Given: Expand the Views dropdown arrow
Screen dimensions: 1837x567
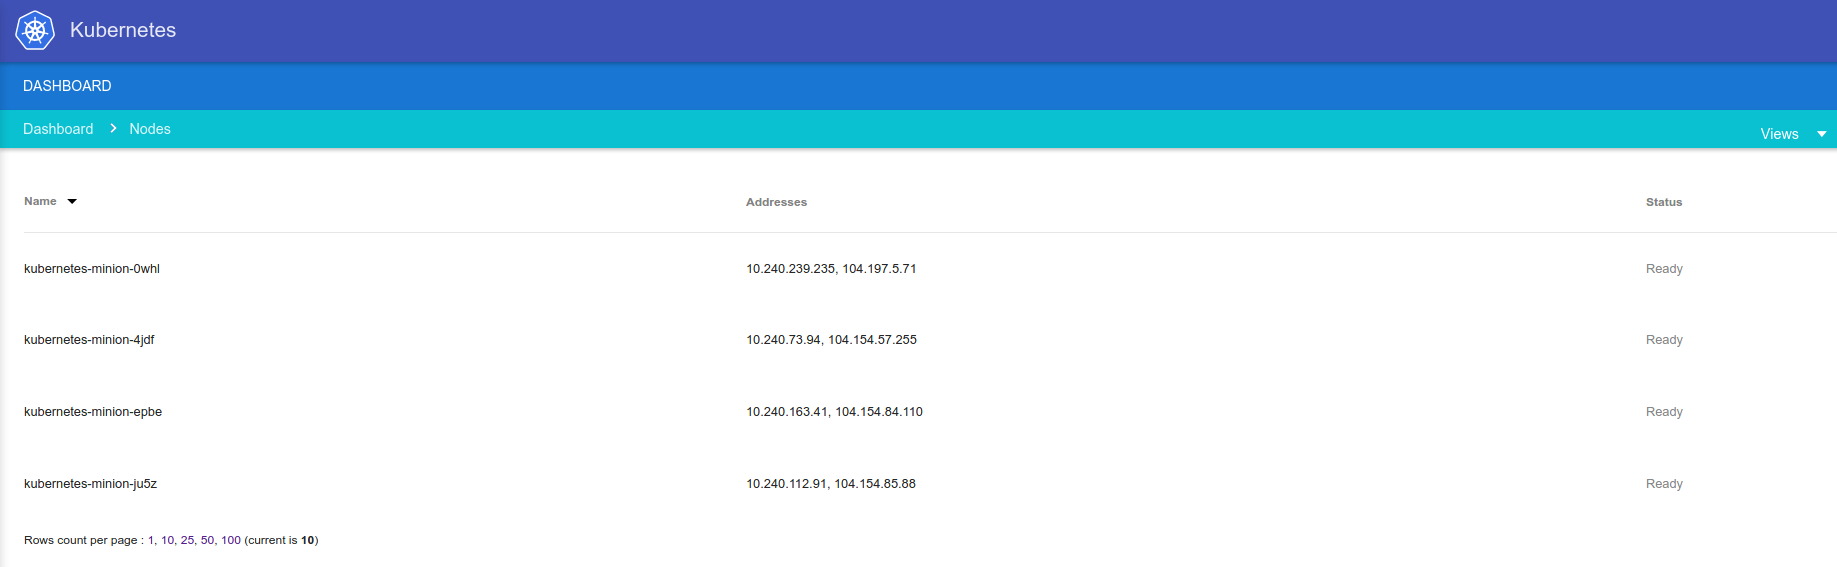Looking at the screenshot, I should pos(1821,134).
